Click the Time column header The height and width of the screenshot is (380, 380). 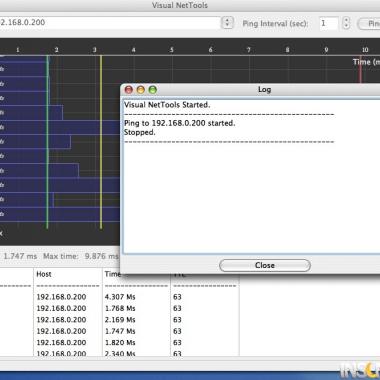click(113, 274)
